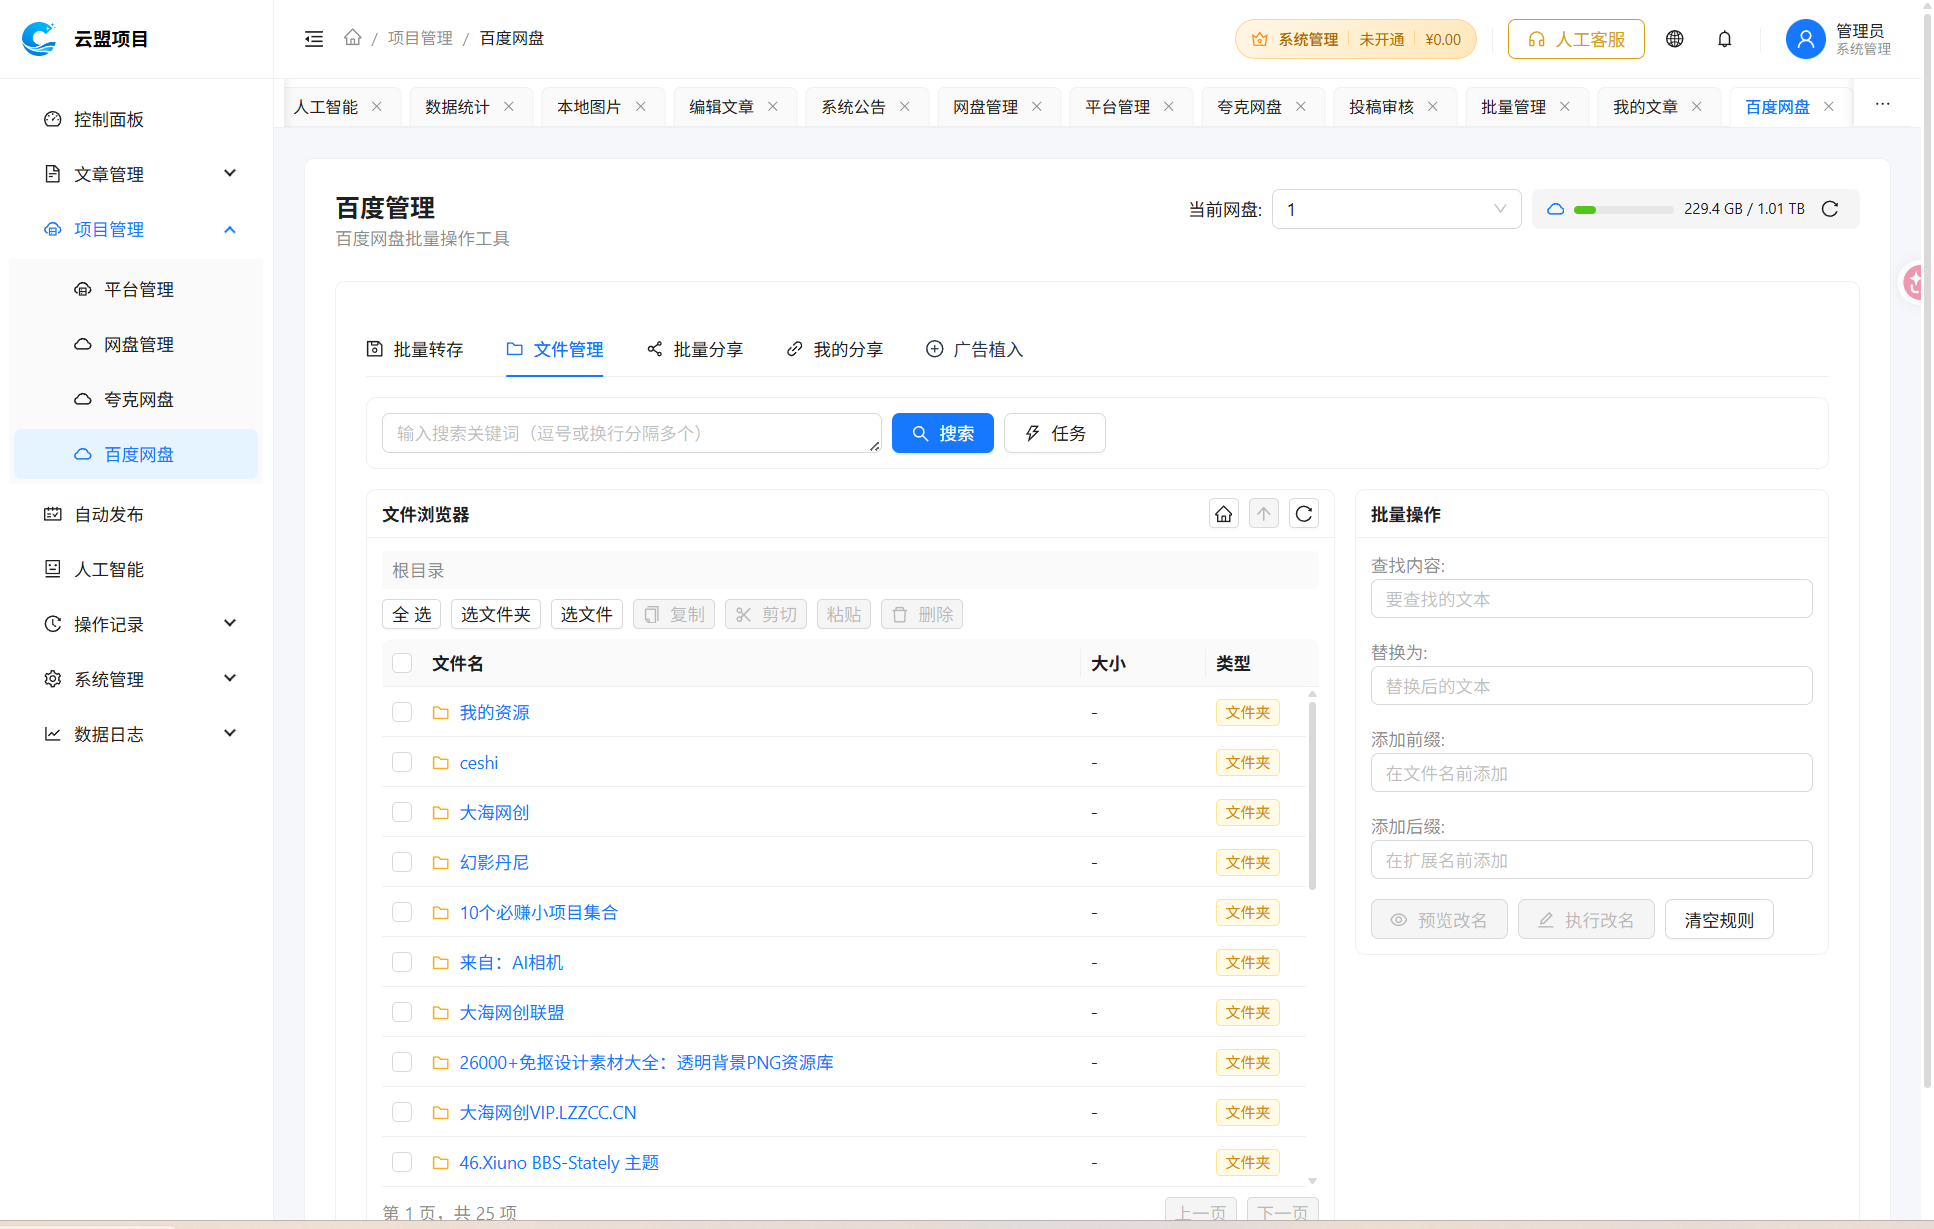Refresh the storage capacity indicator
This screenshot has height=1229, width=1934.
(1830, 209)
